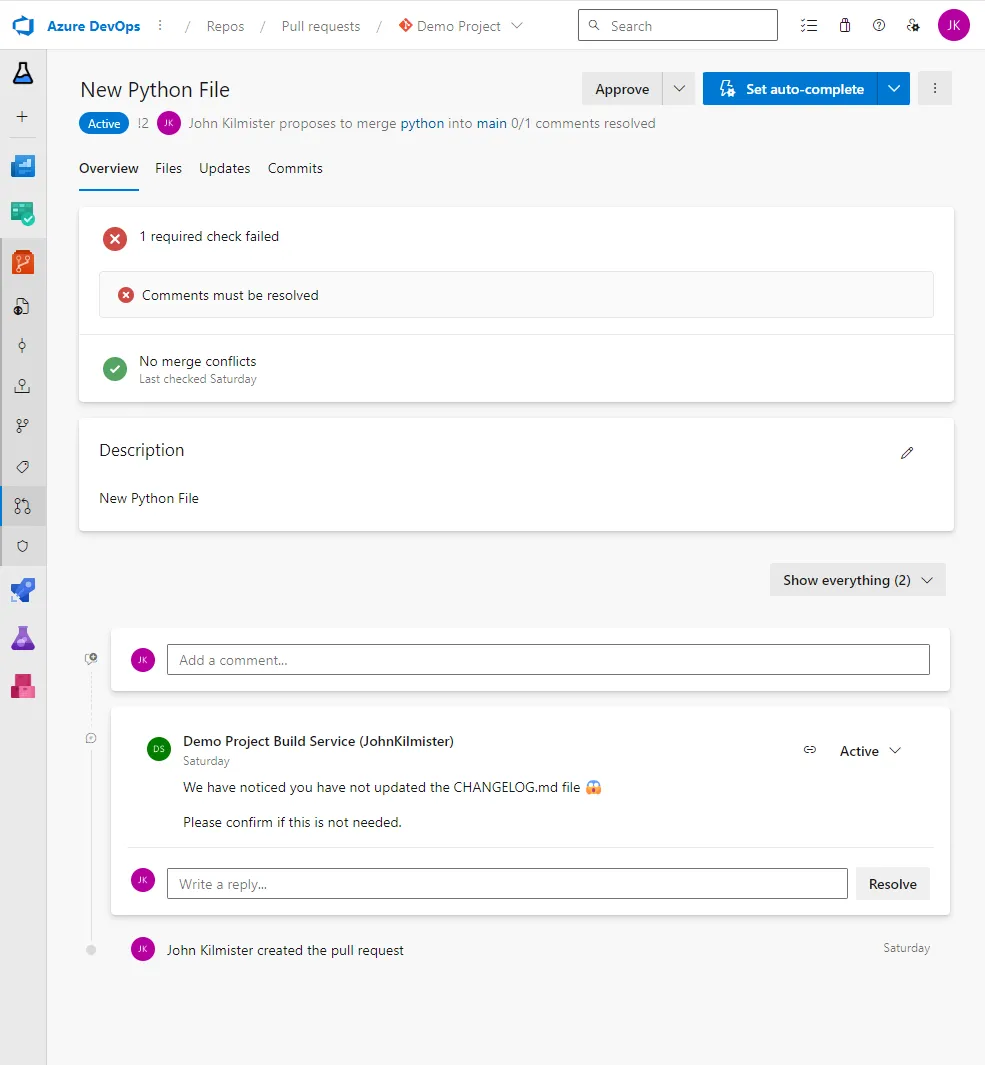The width and height of the screenshot is (985, 1065).
Task: Open the Azure DevOps home logo
Action: tap(23, 26)
